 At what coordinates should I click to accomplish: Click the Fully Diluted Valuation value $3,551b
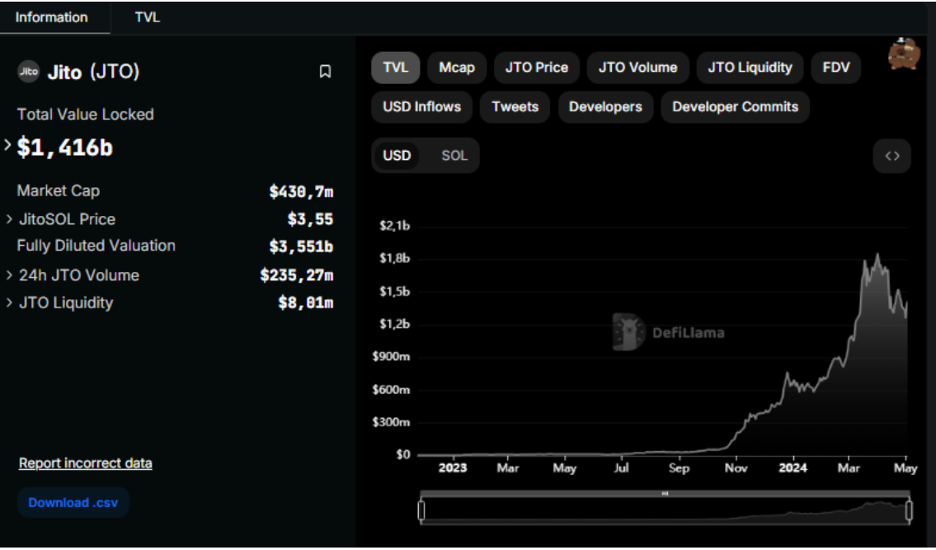[x=301, y=247]
